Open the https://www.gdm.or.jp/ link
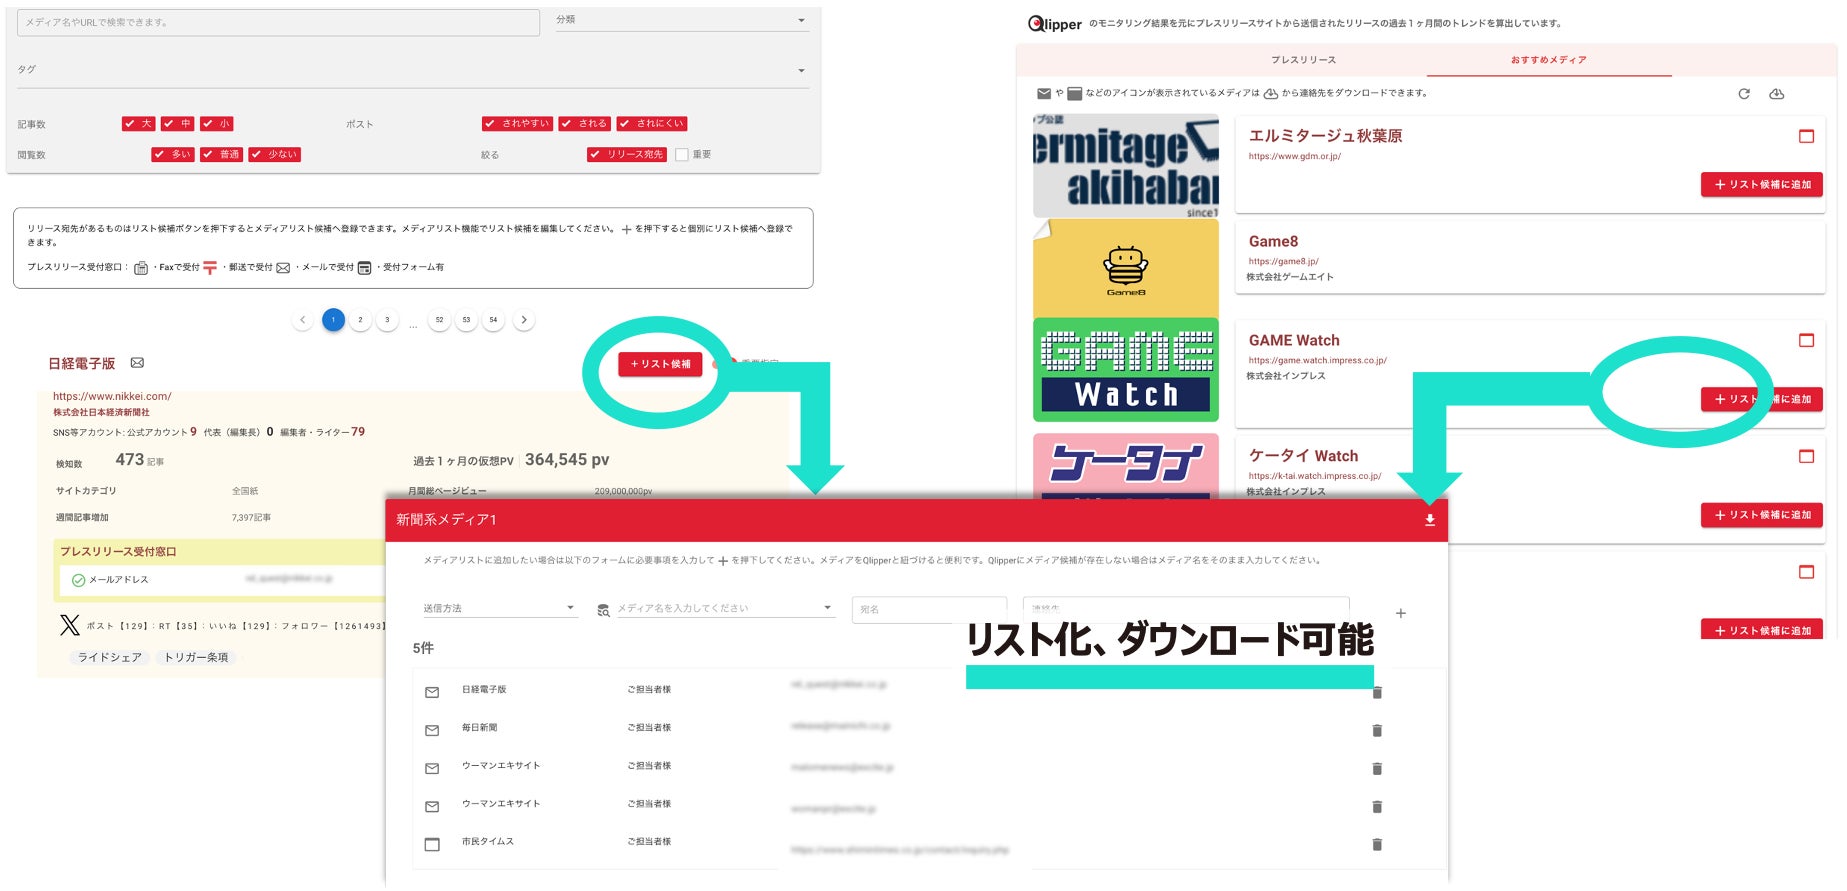 pos(1294,156)
